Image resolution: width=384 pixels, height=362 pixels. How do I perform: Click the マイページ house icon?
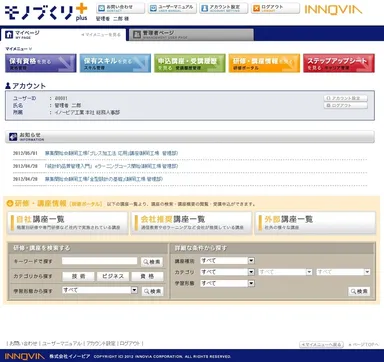9,34
